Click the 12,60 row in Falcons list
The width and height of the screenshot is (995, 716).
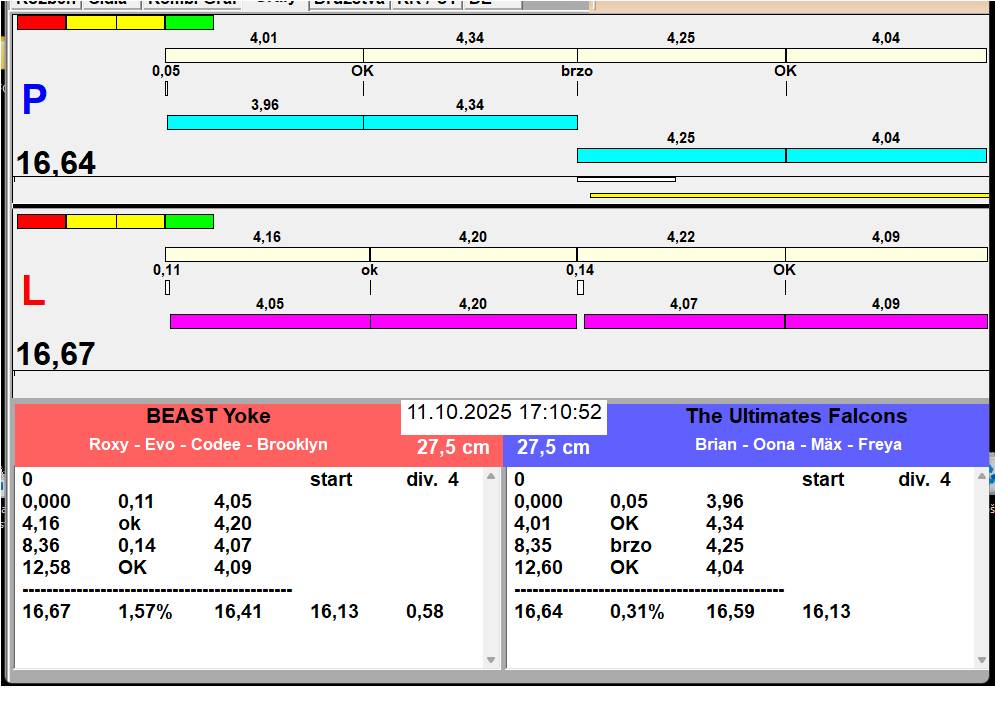(x=629, y=567)
